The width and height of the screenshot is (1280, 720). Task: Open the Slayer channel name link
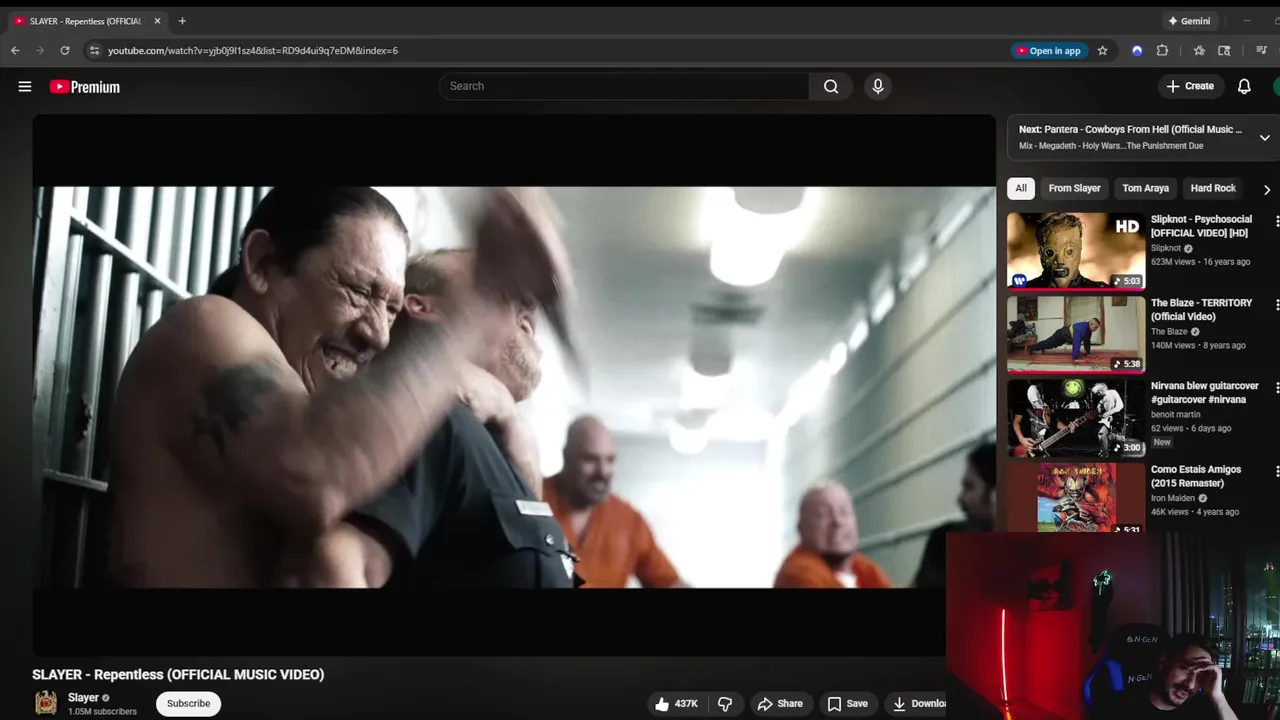click(x=83, y=698)
